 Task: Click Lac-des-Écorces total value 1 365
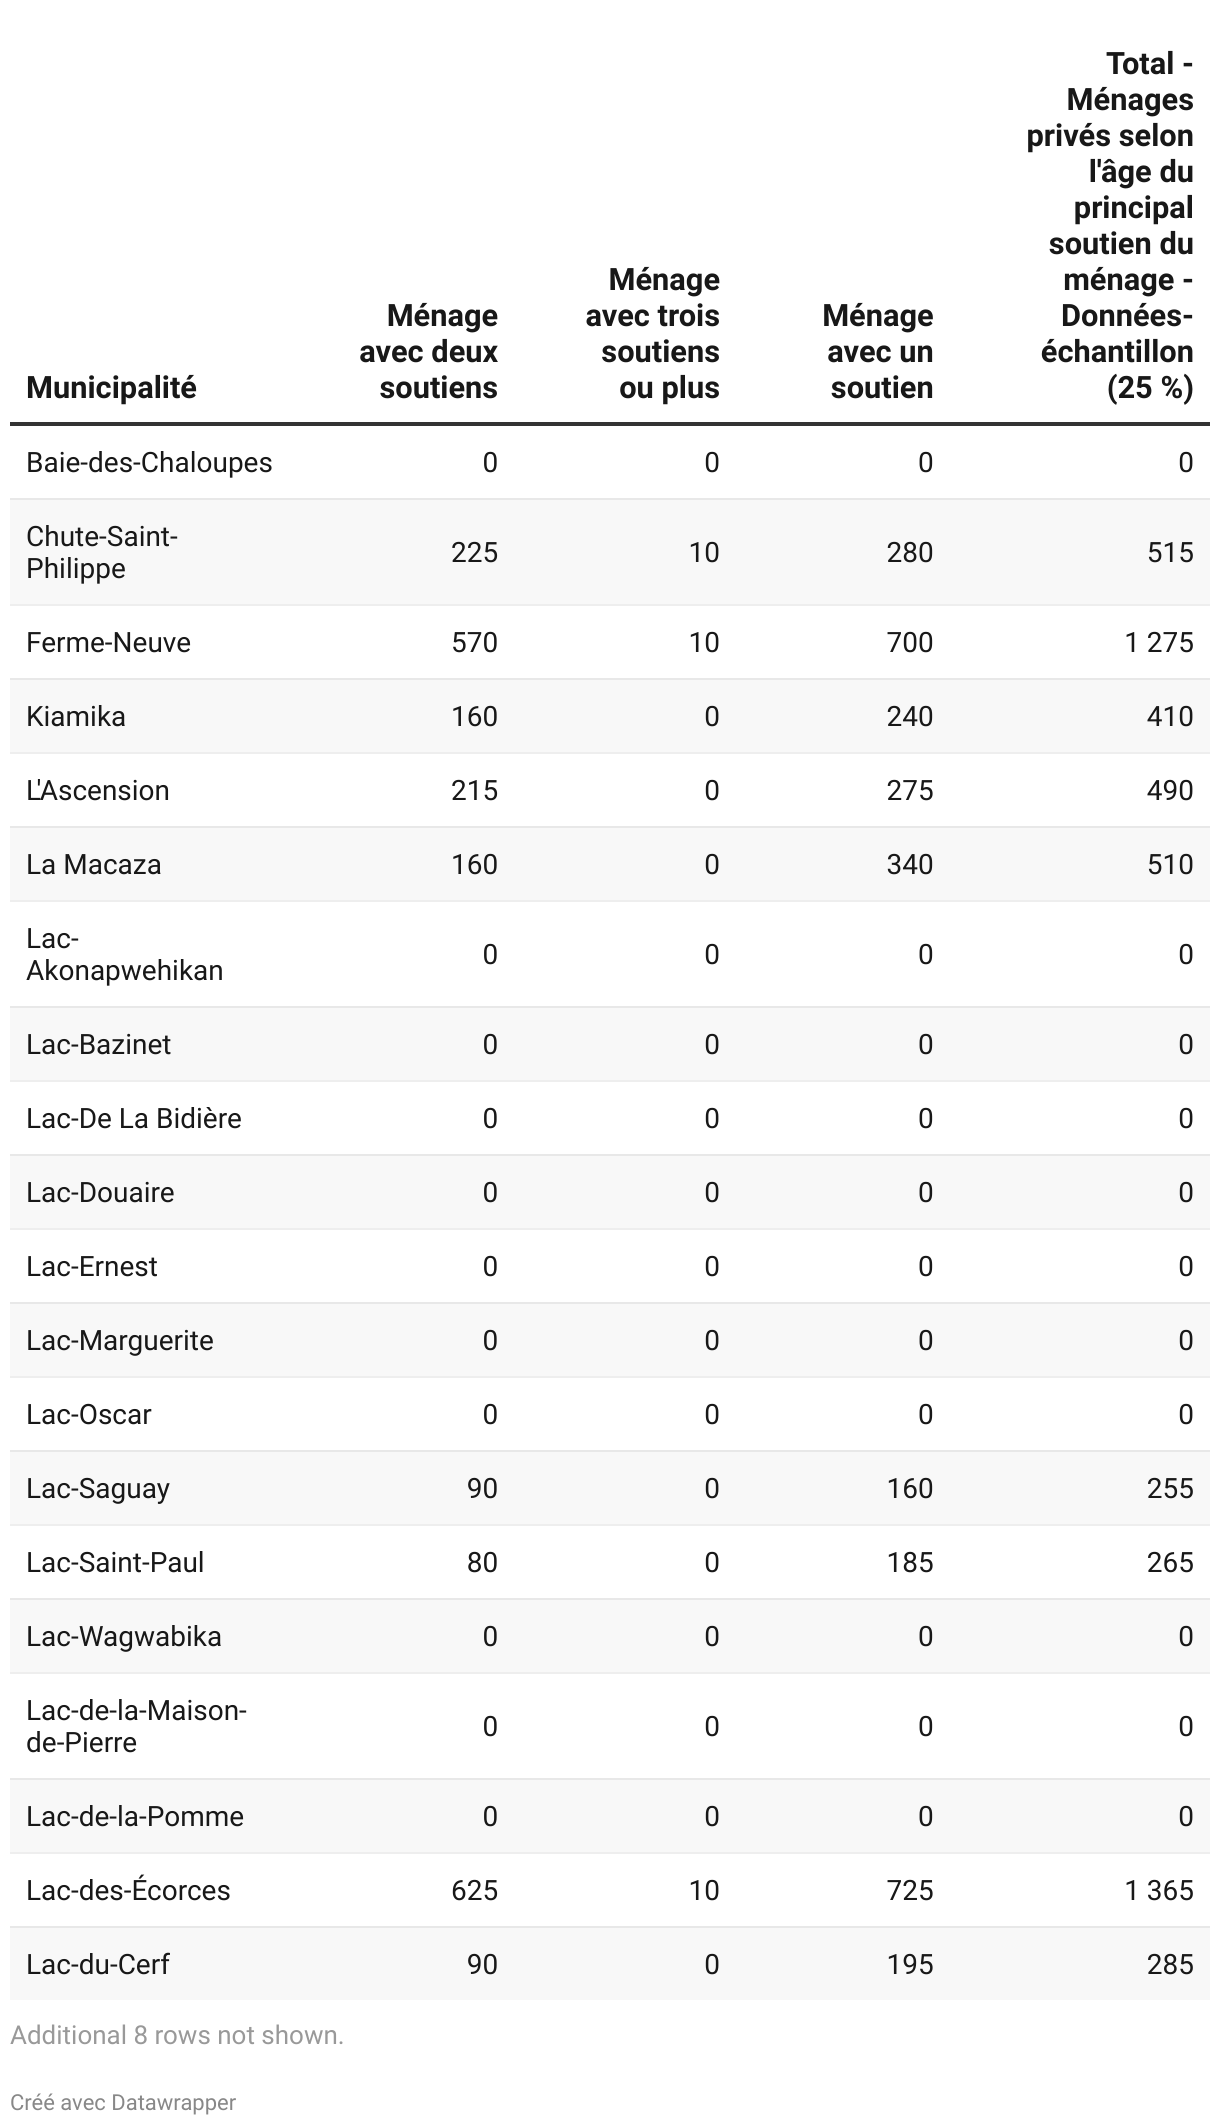1159,1890
